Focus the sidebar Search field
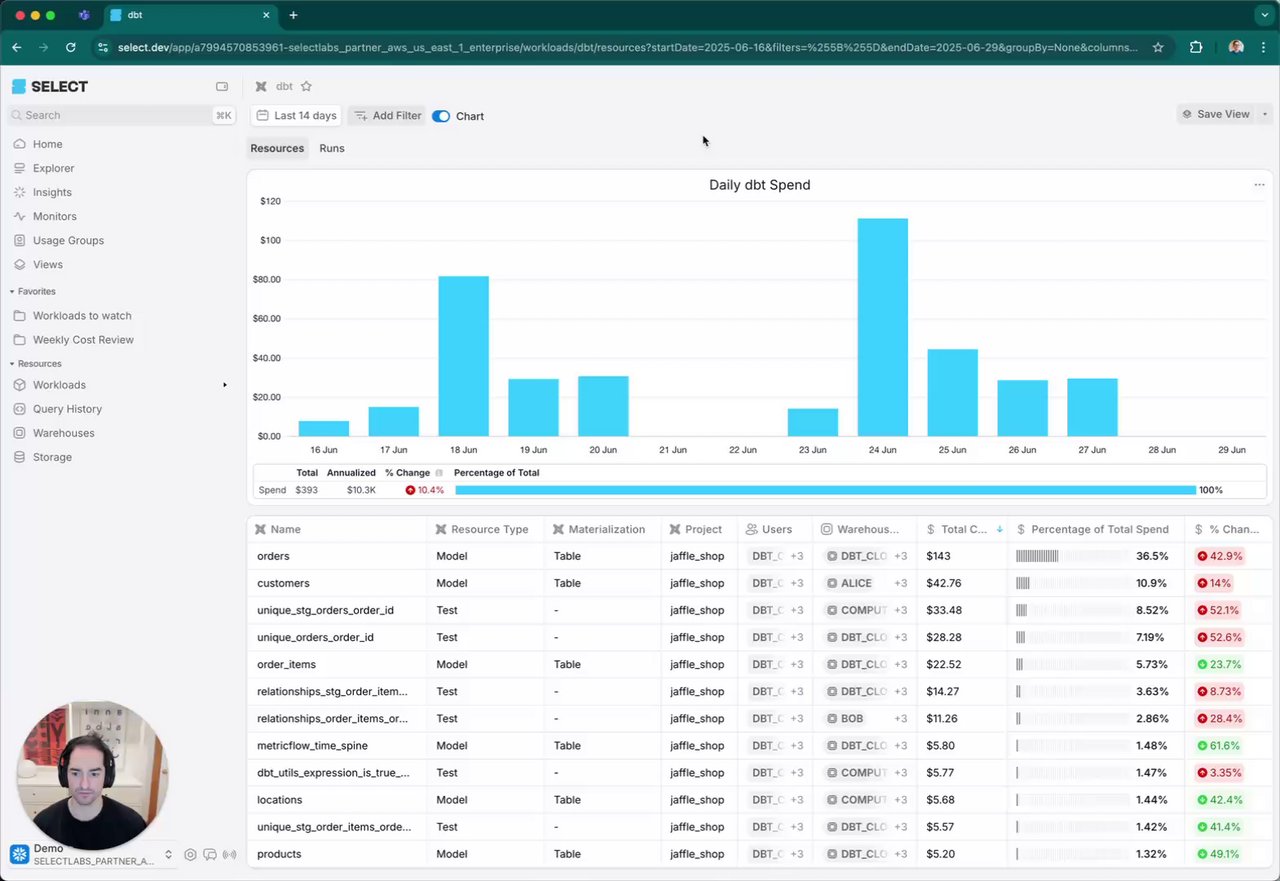1280x881 pixels. pos(121,115)
